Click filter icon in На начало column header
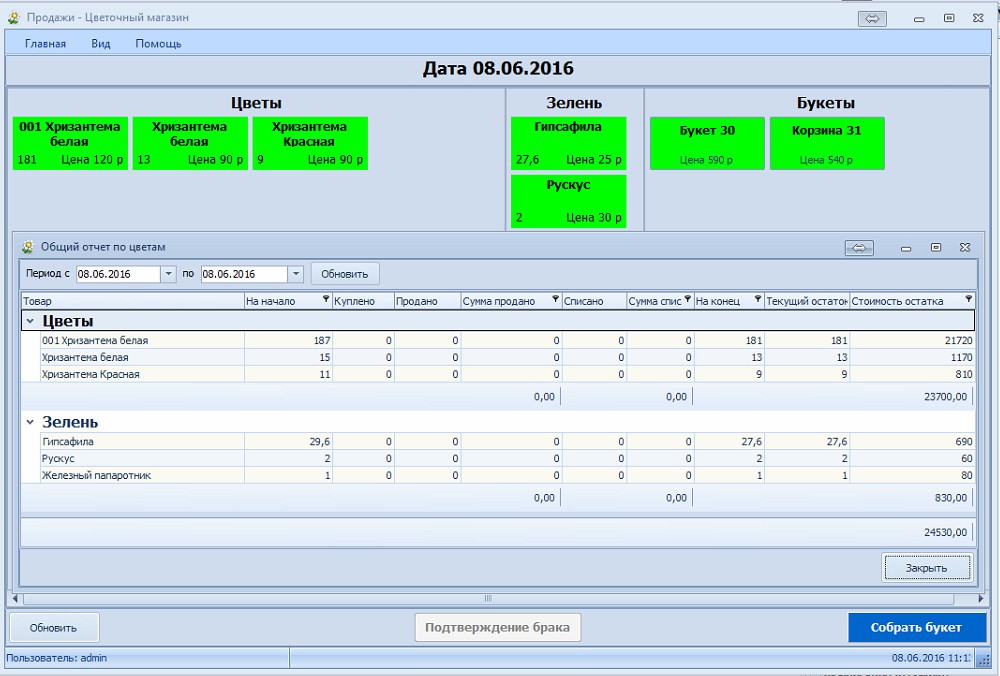The height and width of the screenshot is (676, 1000). 326,299
